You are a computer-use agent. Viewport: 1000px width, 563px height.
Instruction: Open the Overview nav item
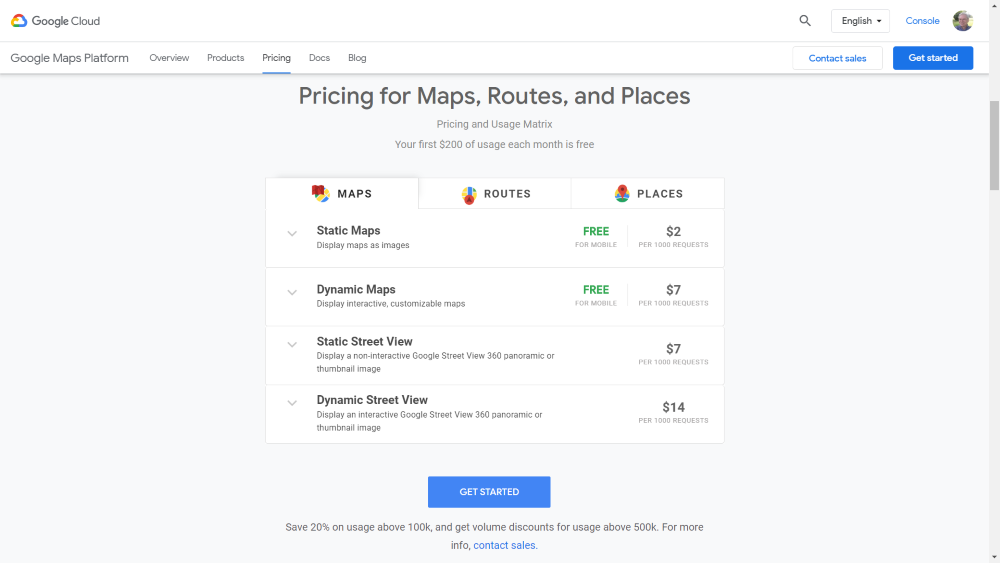click(x=169, y=58)
